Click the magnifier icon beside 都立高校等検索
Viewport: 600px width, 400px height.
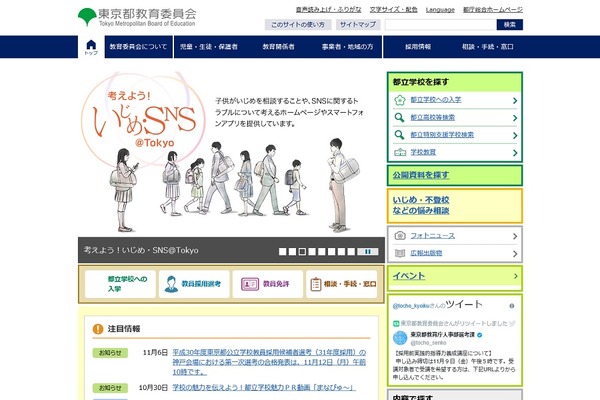[x=399, y=118]
